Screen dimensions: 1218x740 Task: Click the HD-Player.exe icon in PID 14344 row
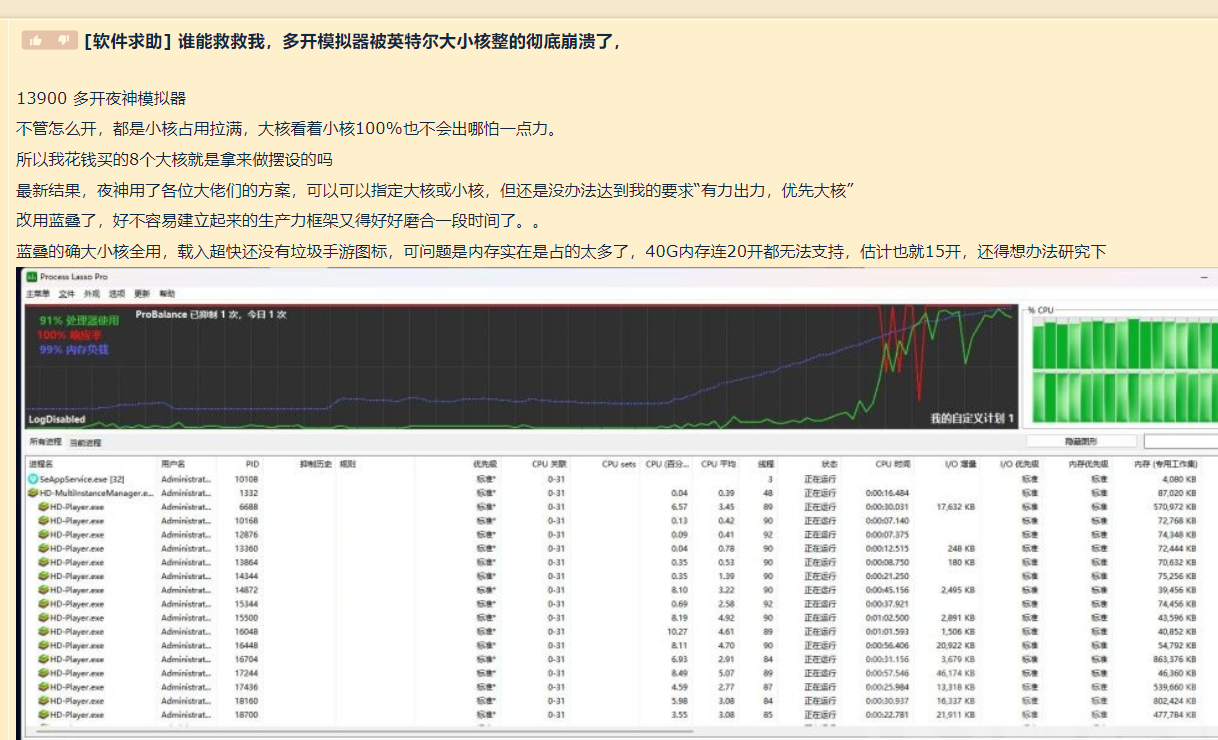[x=44, y=577]
